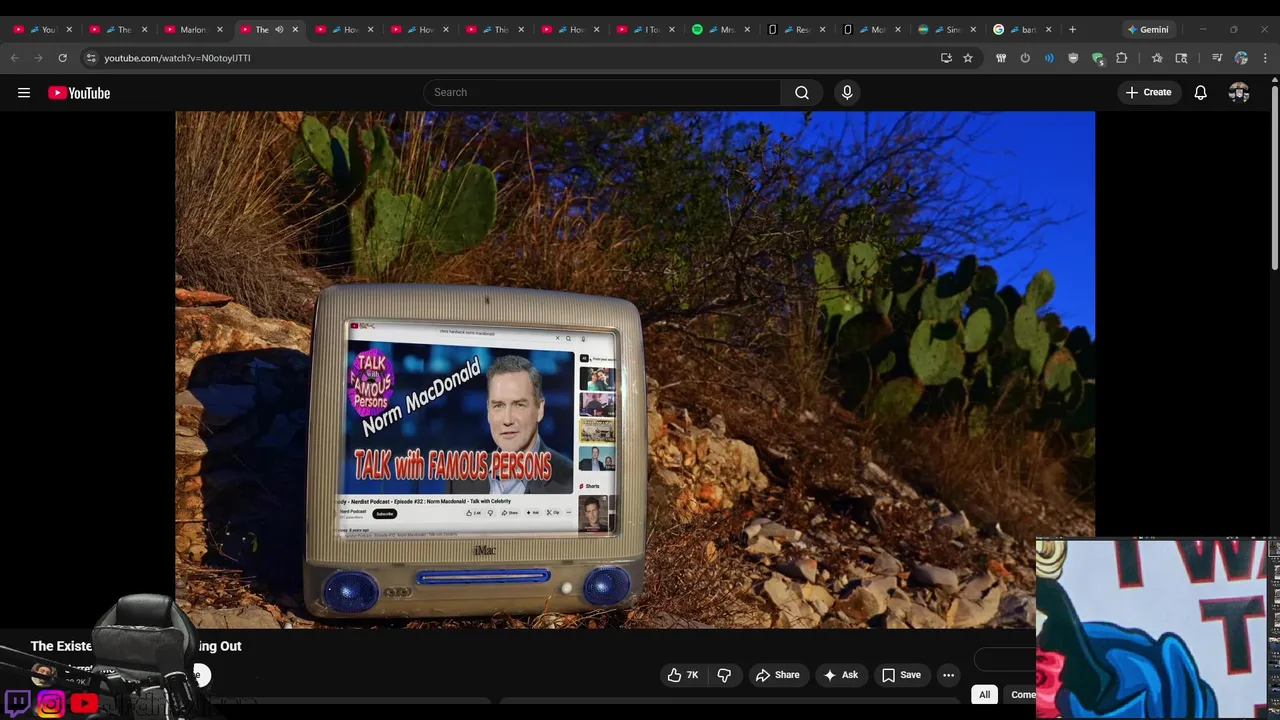This screenshot has width=1280, height=720.
Task: Go to YouTube home via the logo
Action: tap(79, 93)
